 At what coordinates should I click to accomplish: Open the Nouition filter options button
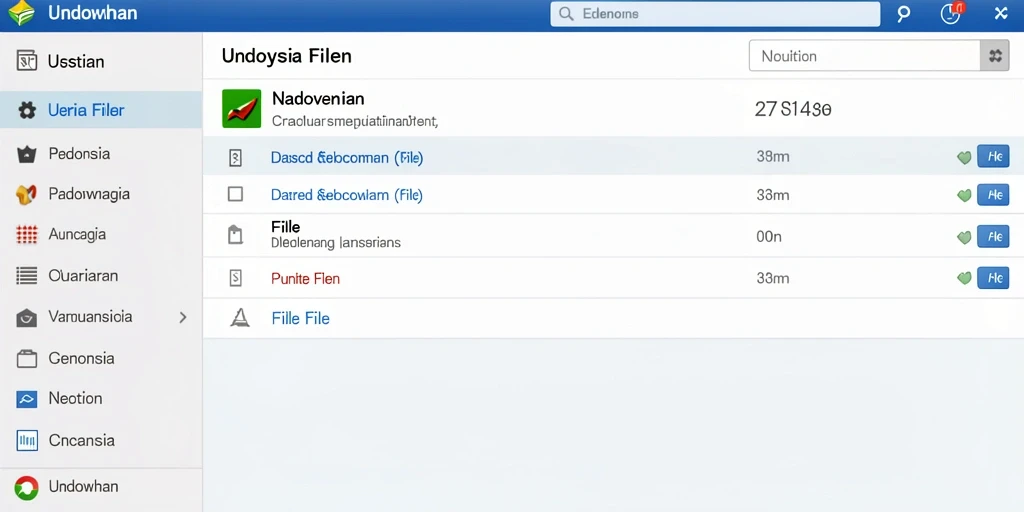coord(995,56)
